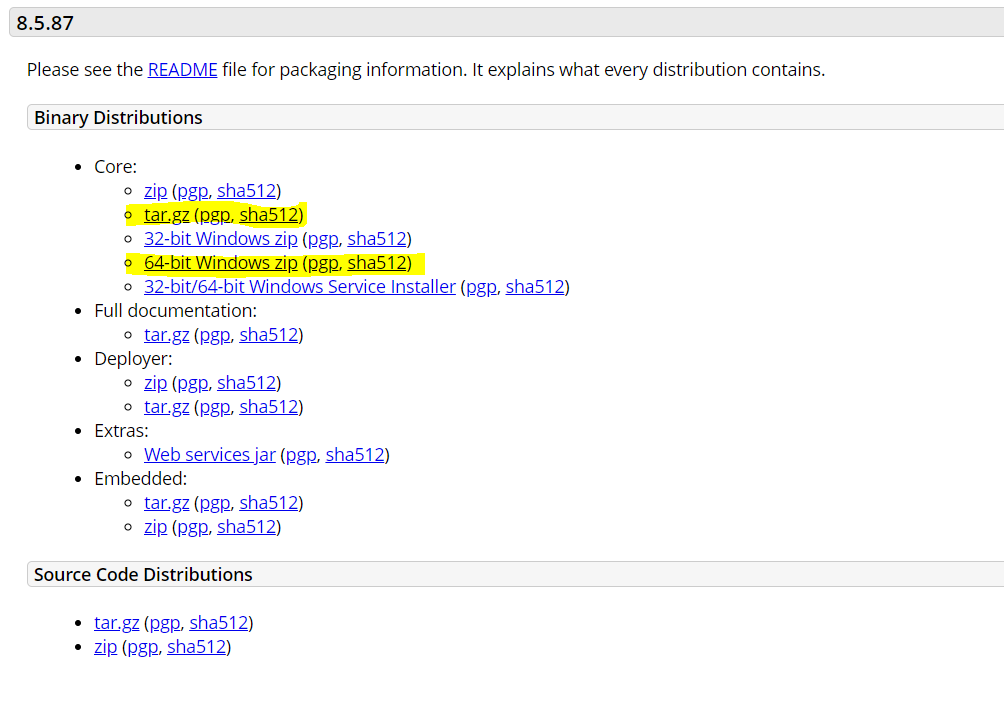Open sha512 for Source Code tar.gz

tap(219, 623)
